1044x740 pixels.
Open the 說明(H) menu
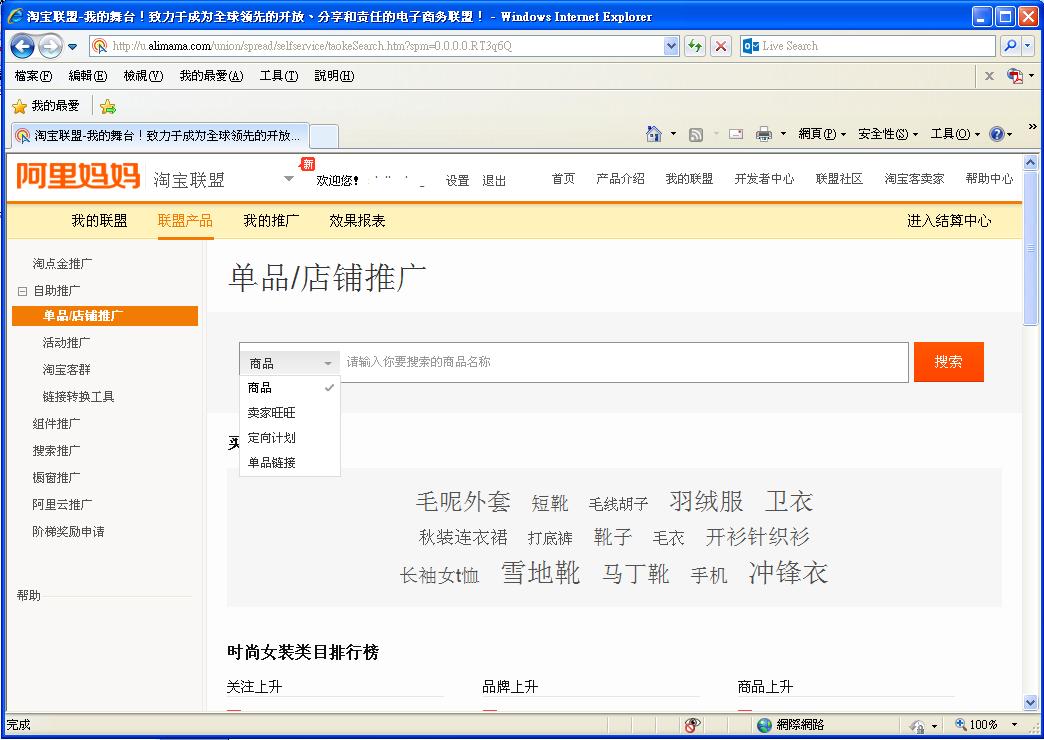334,76
